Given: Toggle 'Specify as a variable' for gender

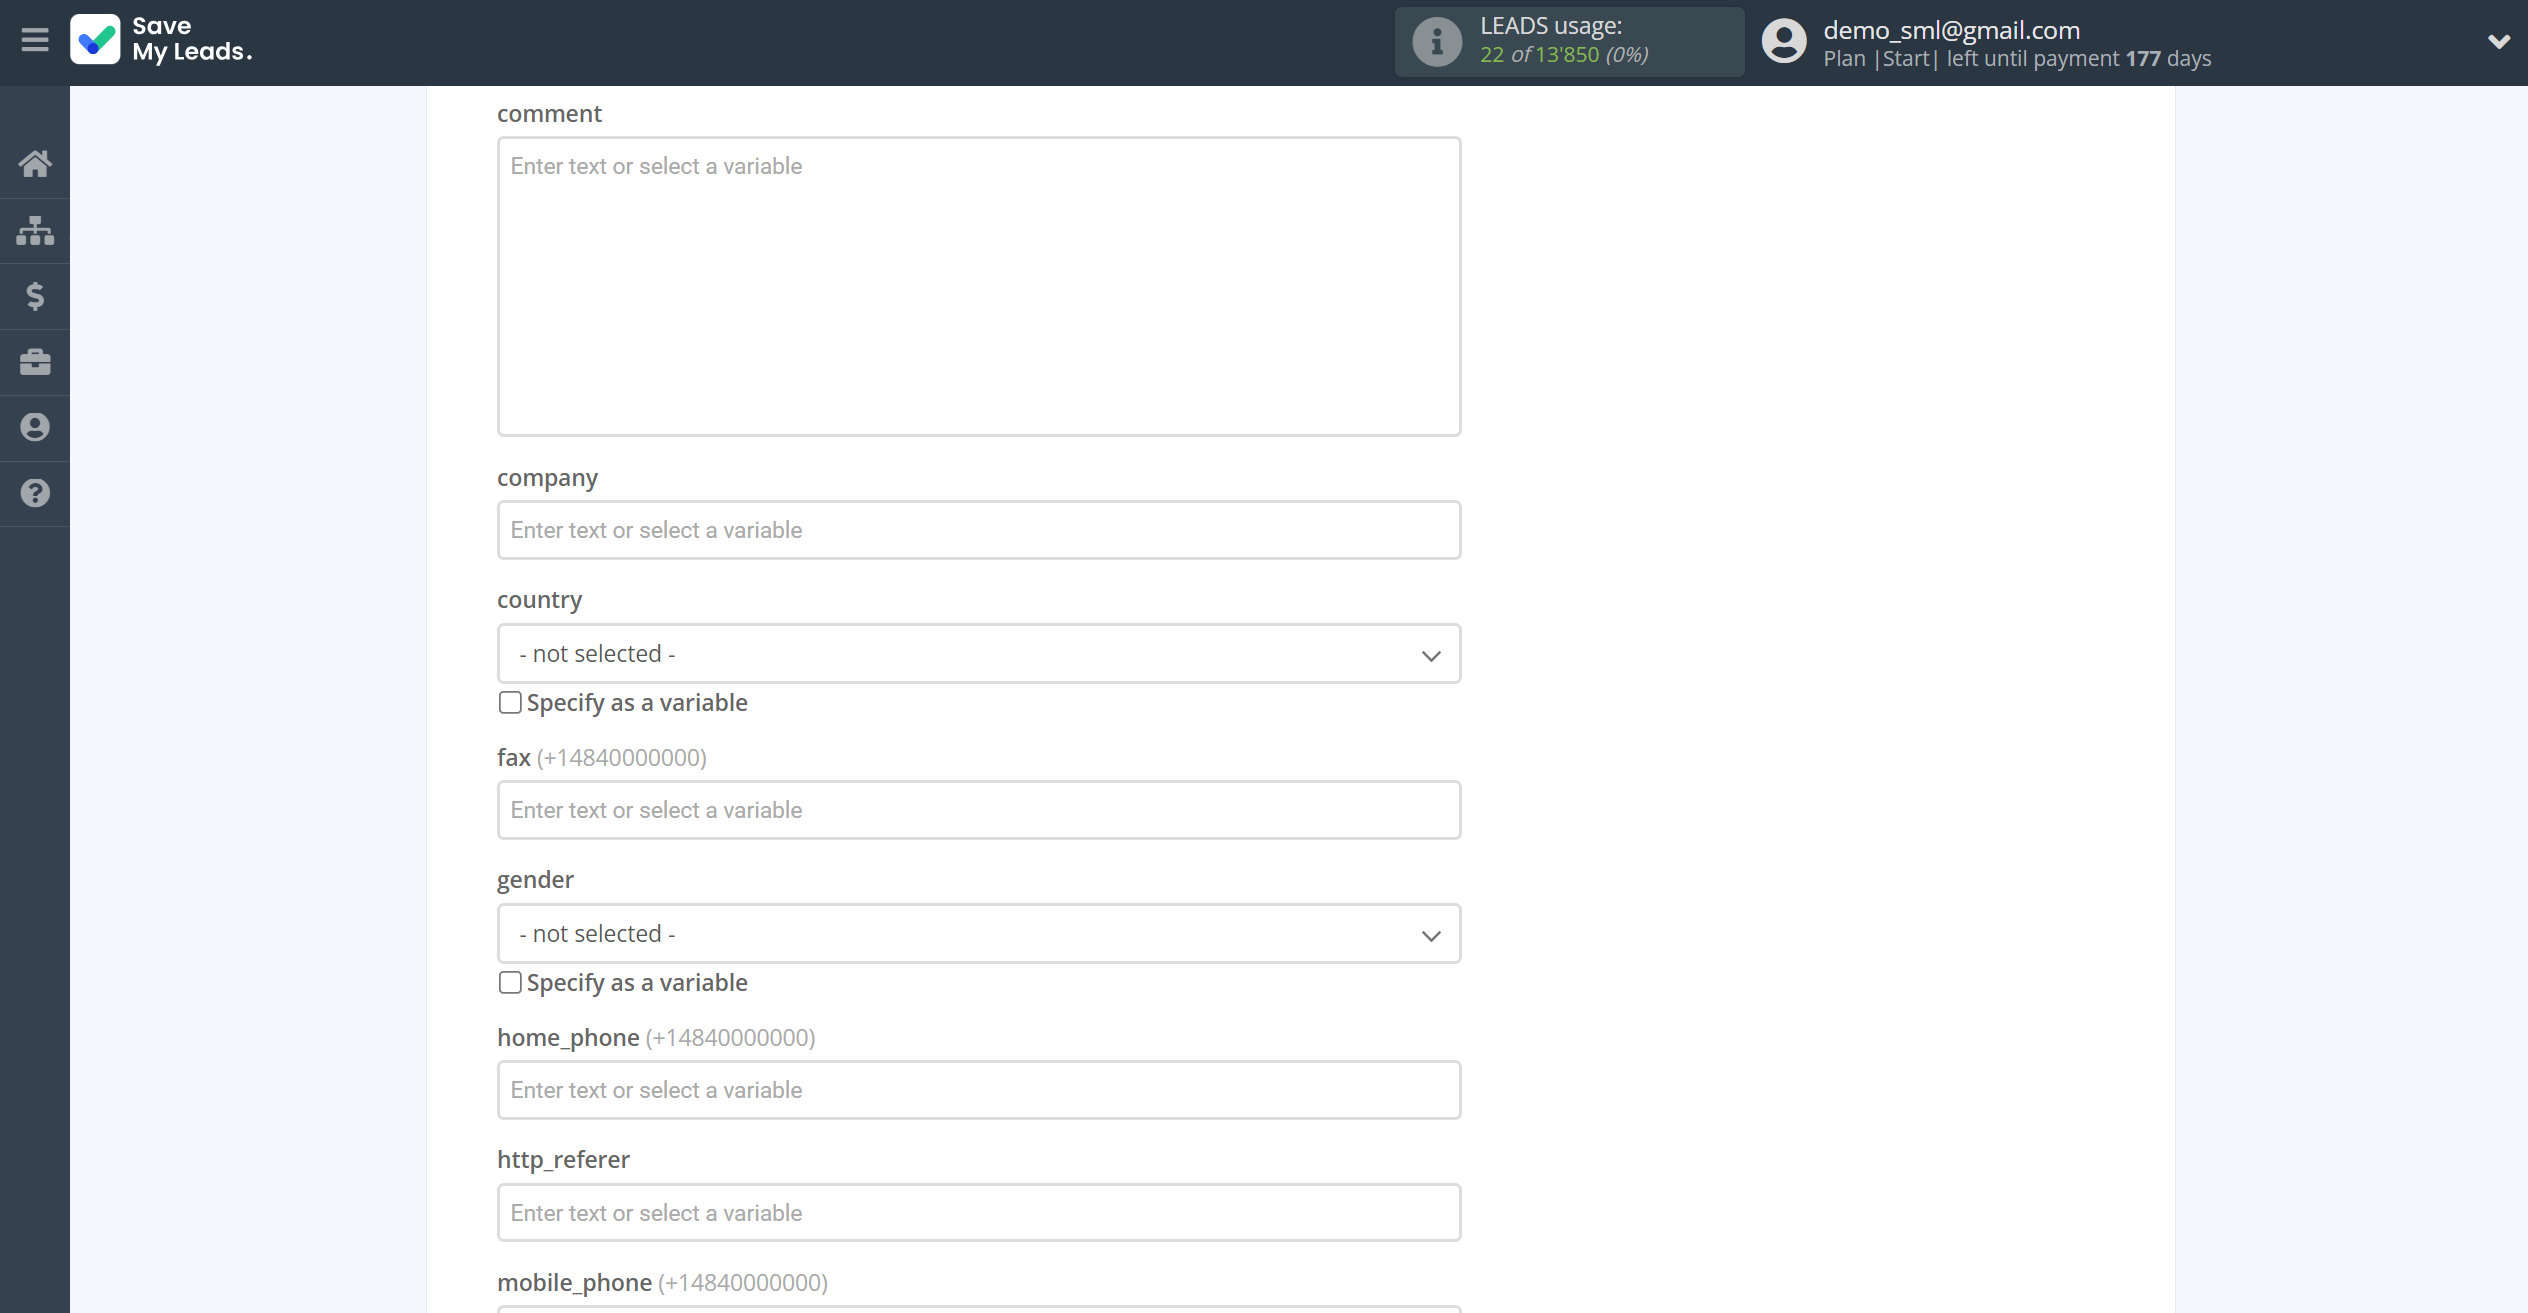Looking at the screenshot, I should 510,982.
